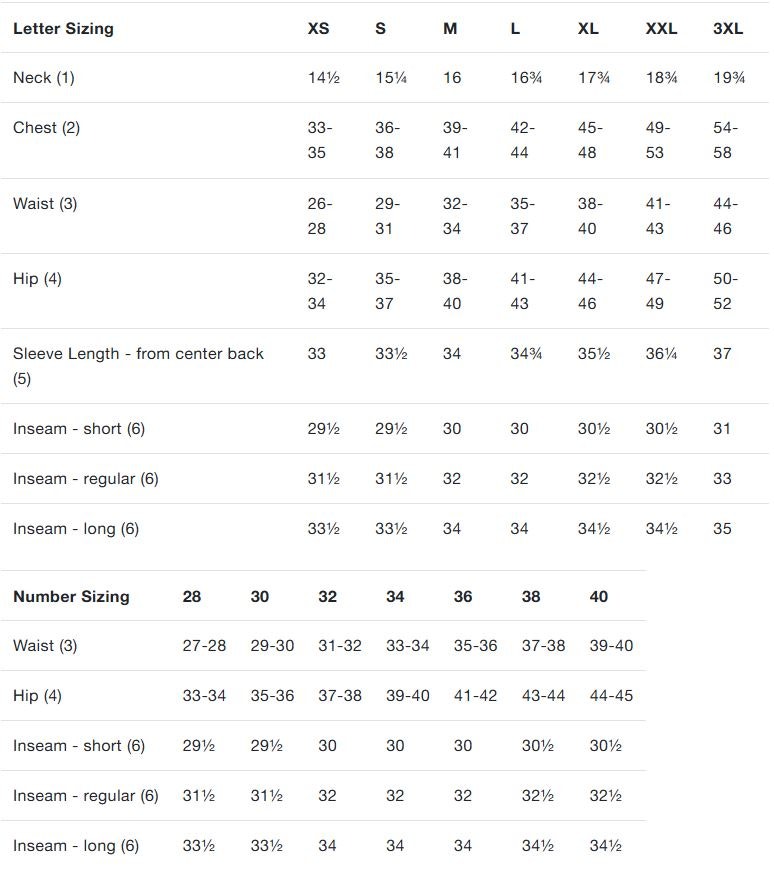This screenshot has width=774, height=876.
Task: Select the XS column header
Action: [x=319, y=28]
